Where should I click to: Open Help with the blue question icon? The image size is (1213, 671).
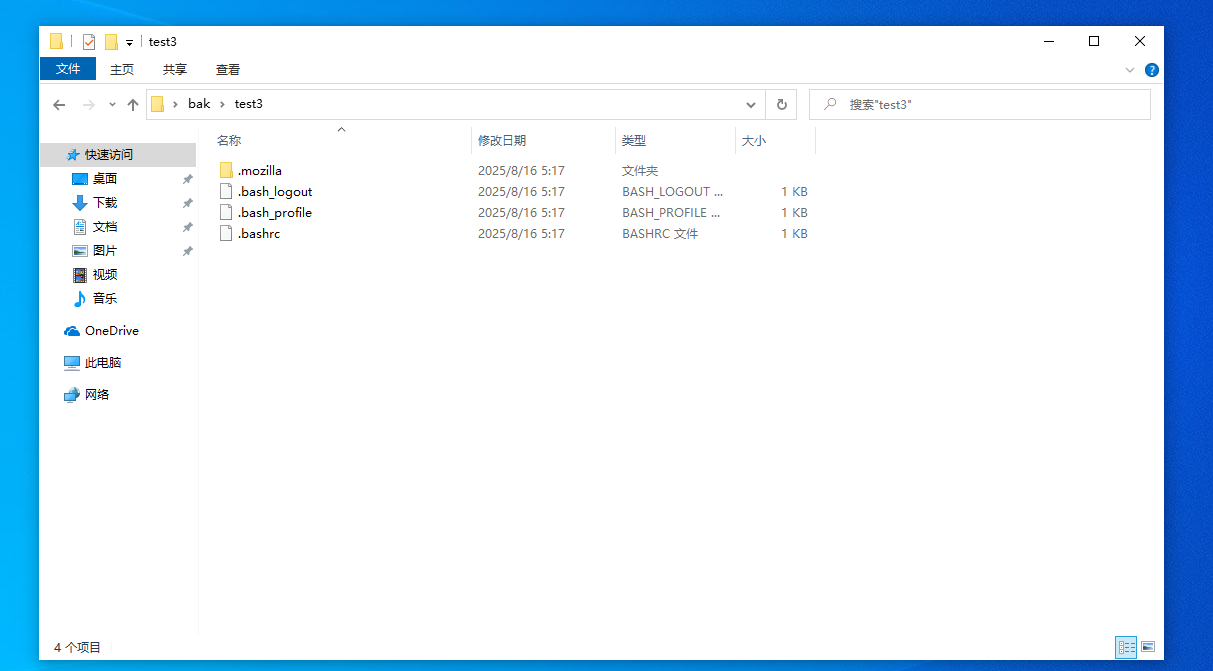pyautogui.click(x=1151, y=70)
